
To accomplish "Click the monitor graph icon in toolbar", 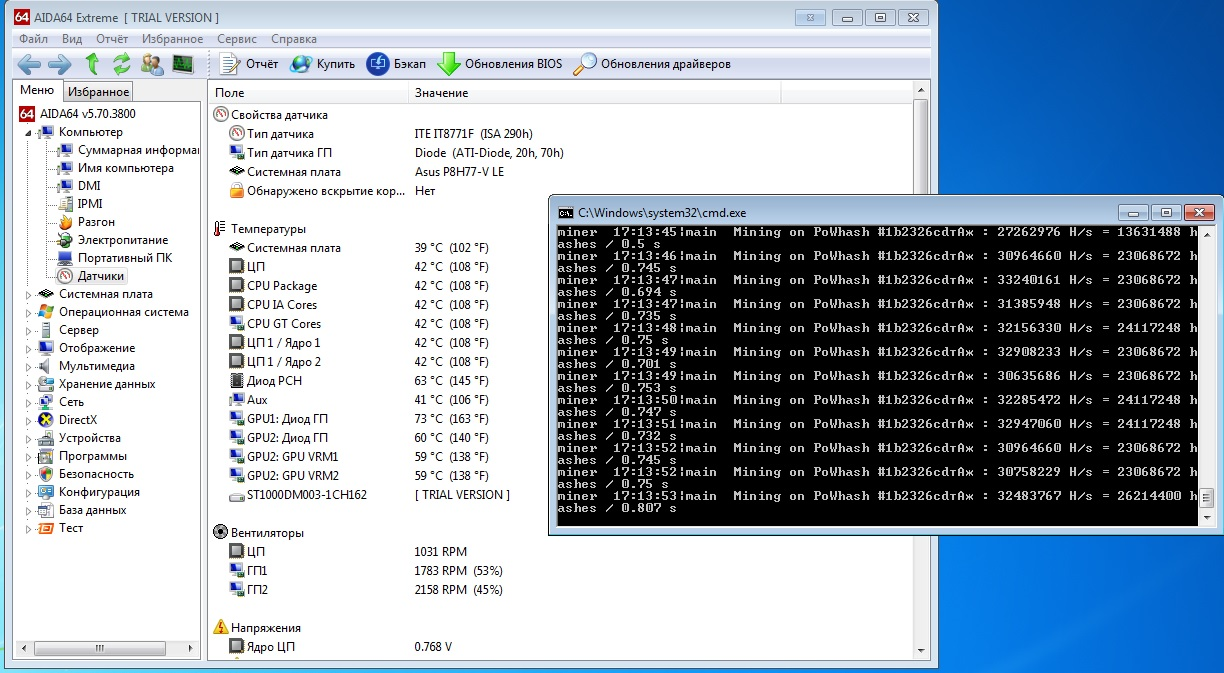I will pyautogui.click(x=182, y=64).
